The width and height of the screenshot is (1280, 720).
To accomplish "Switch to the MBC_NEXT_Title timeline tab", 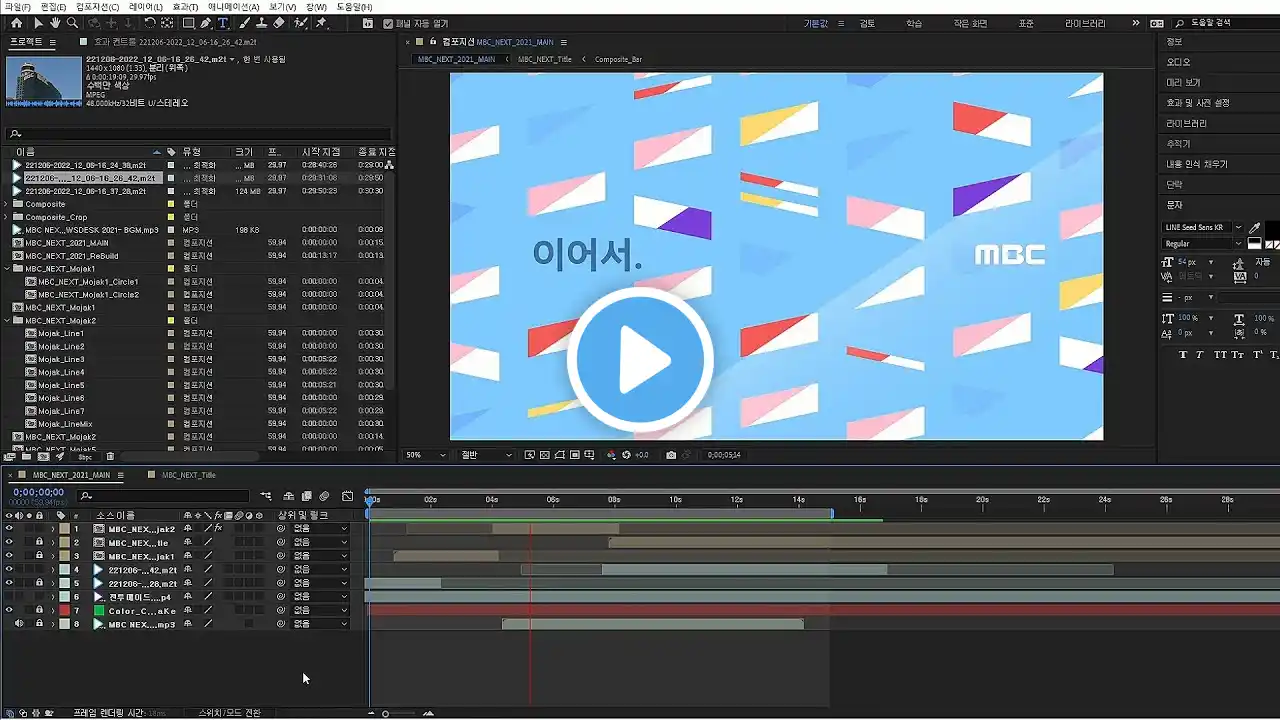I will tap(188, 475).
